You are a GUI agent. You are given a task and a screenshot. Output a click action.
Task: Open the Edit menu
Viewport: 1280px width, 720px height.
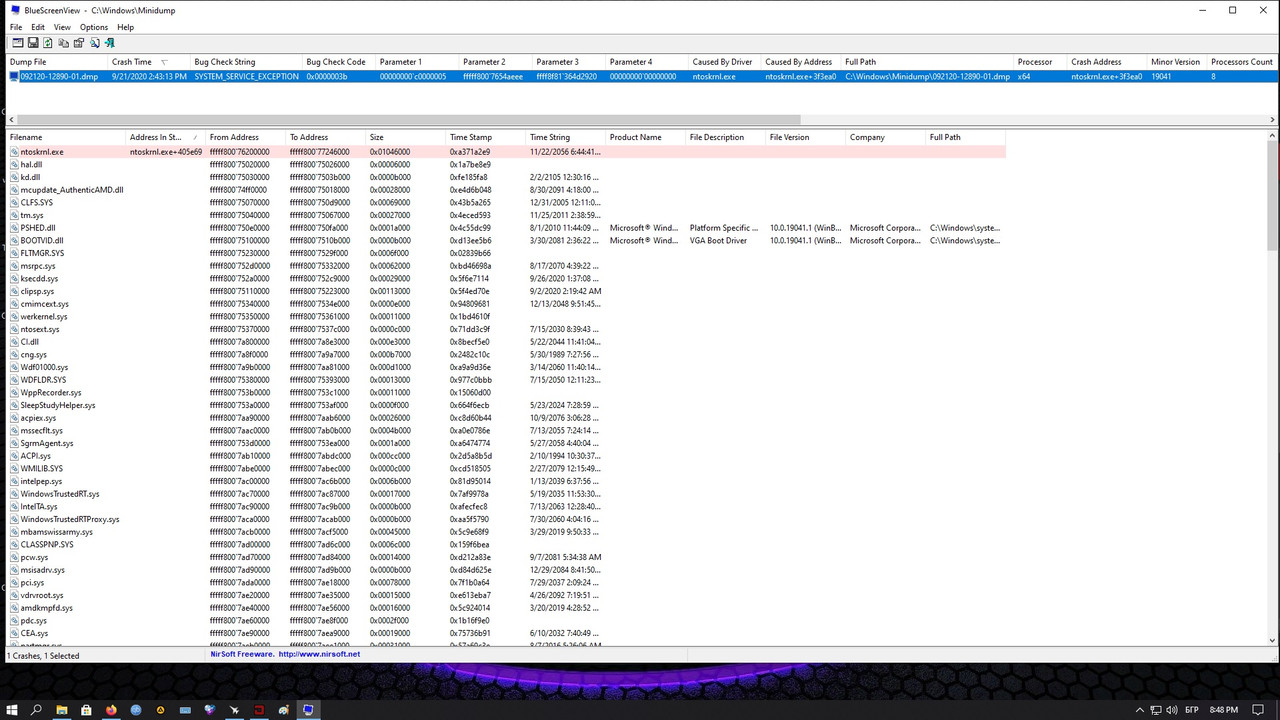click(38, 27)
